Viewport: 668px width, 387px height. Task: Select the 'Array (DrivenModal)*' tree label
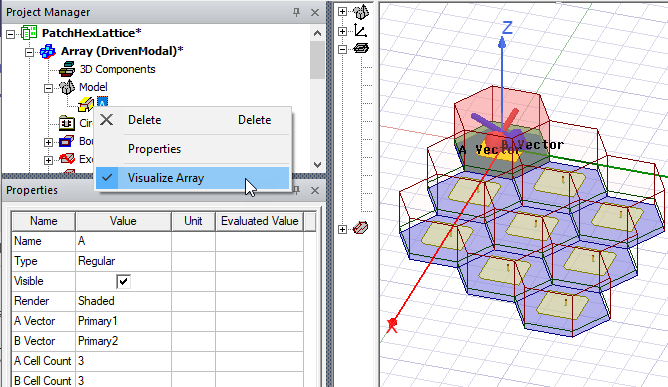coord(122,51)
